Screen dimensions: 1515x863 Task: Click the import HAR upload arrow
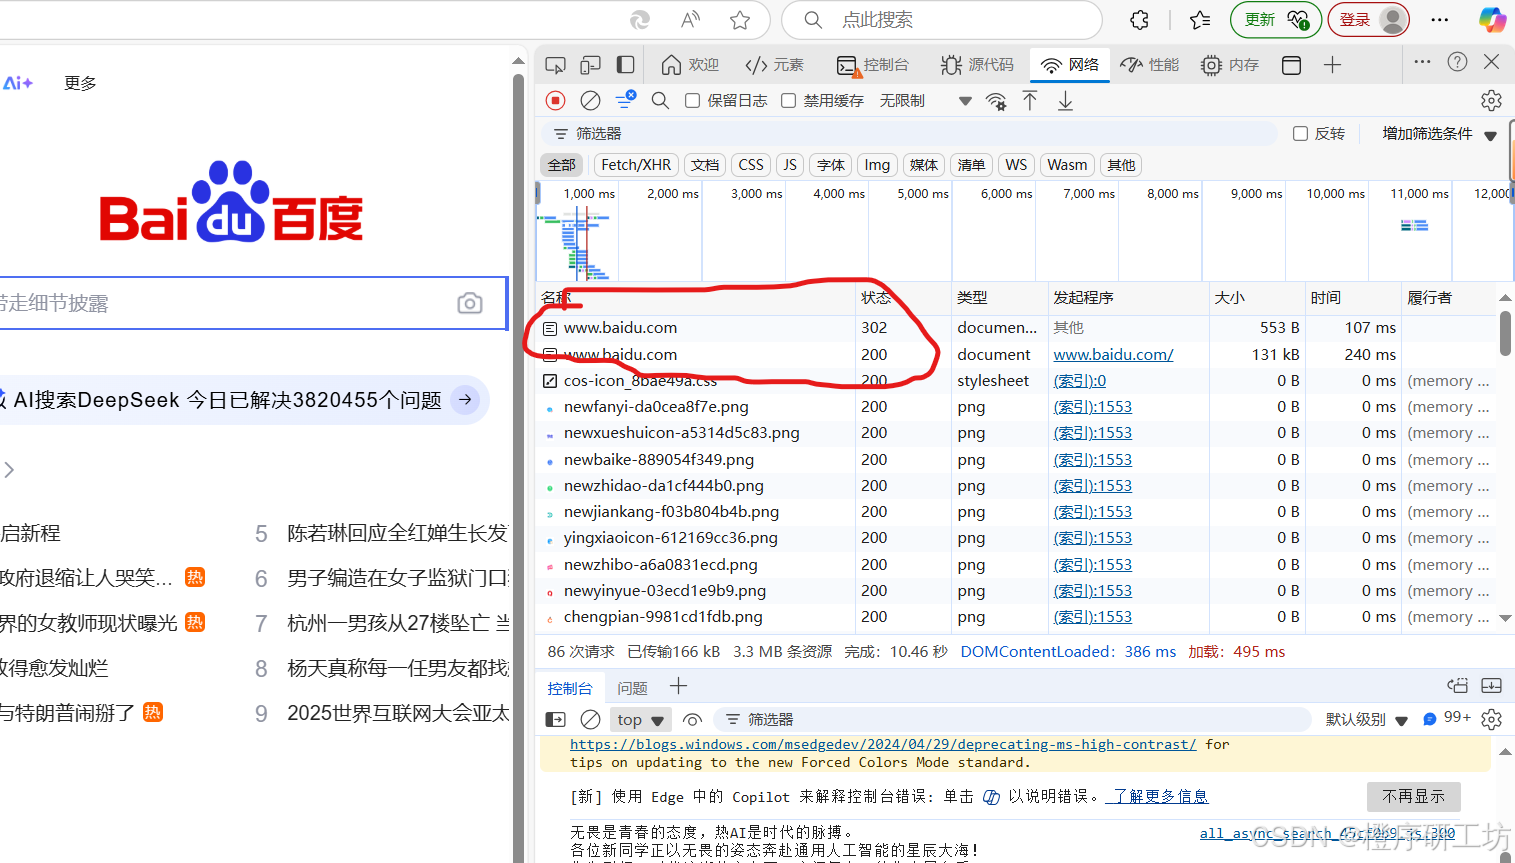click(1030, 100)
